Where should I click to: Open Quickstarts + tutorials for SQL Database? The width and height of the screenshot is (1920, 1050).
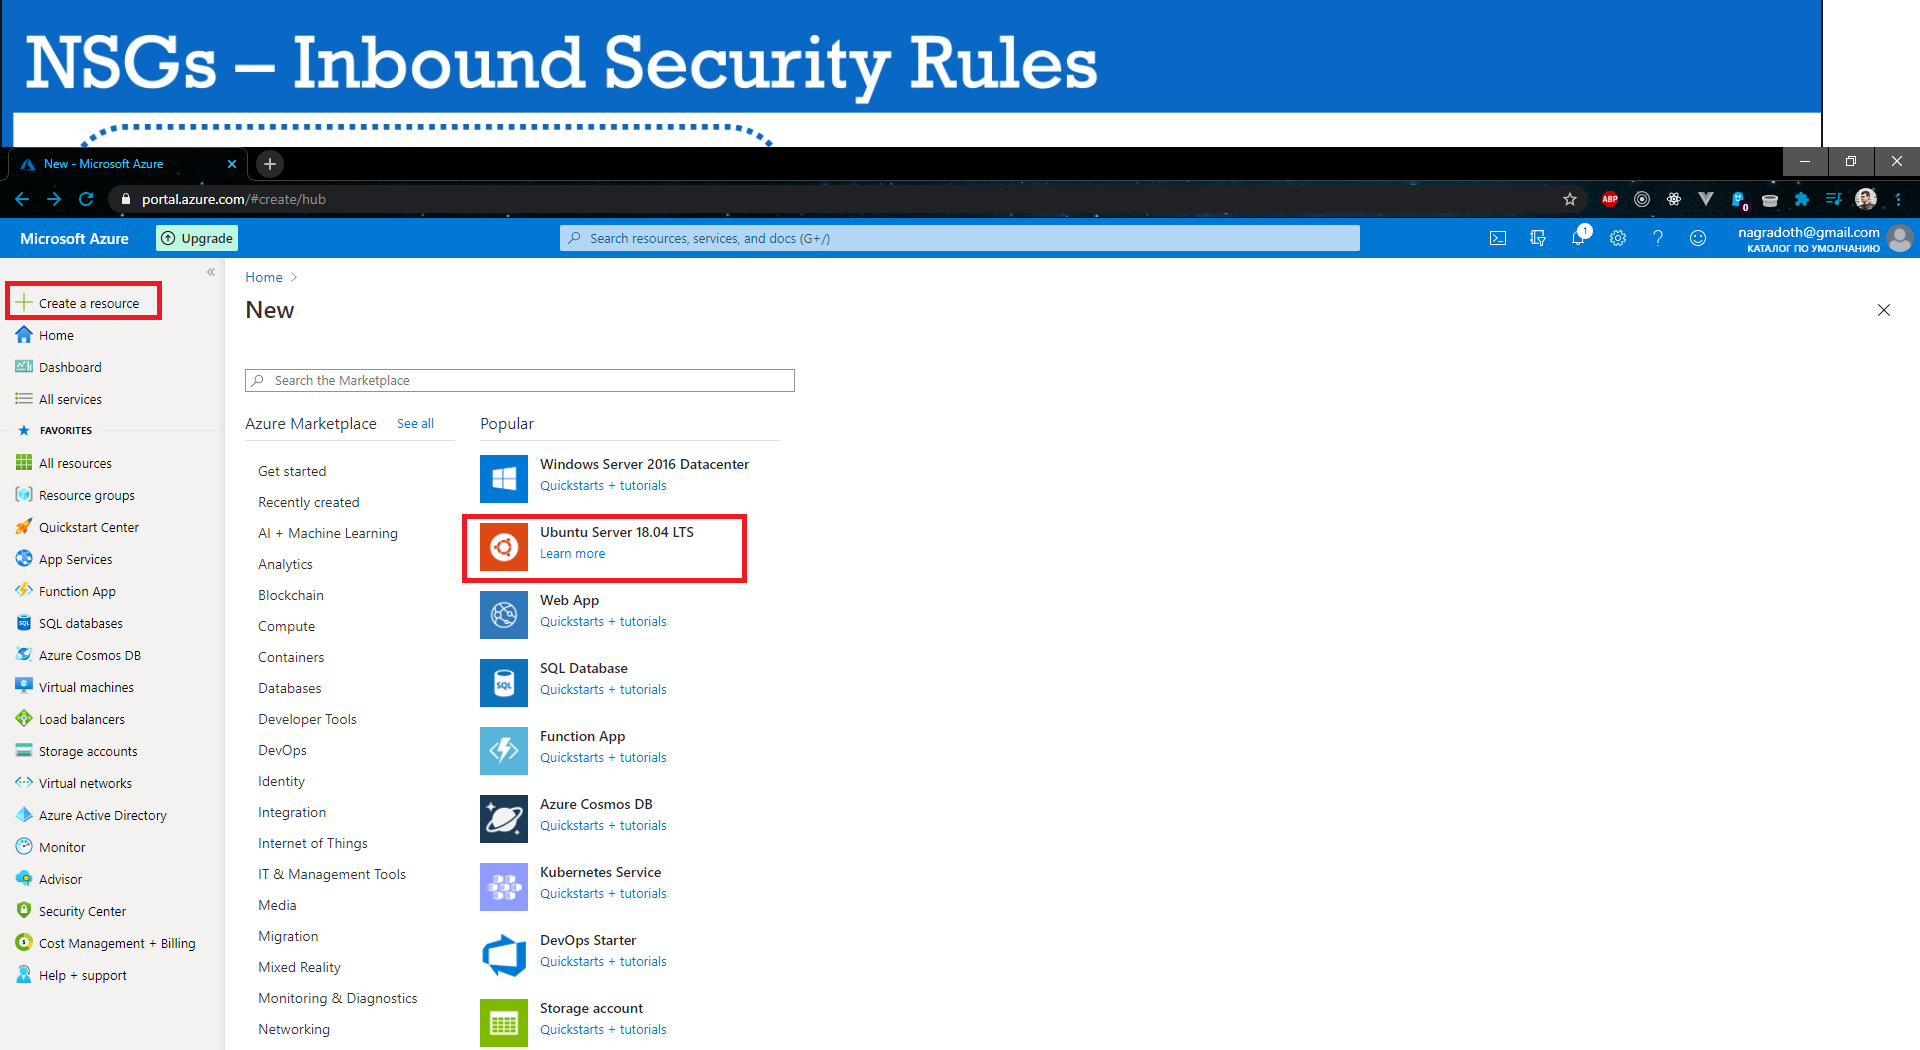603,690
